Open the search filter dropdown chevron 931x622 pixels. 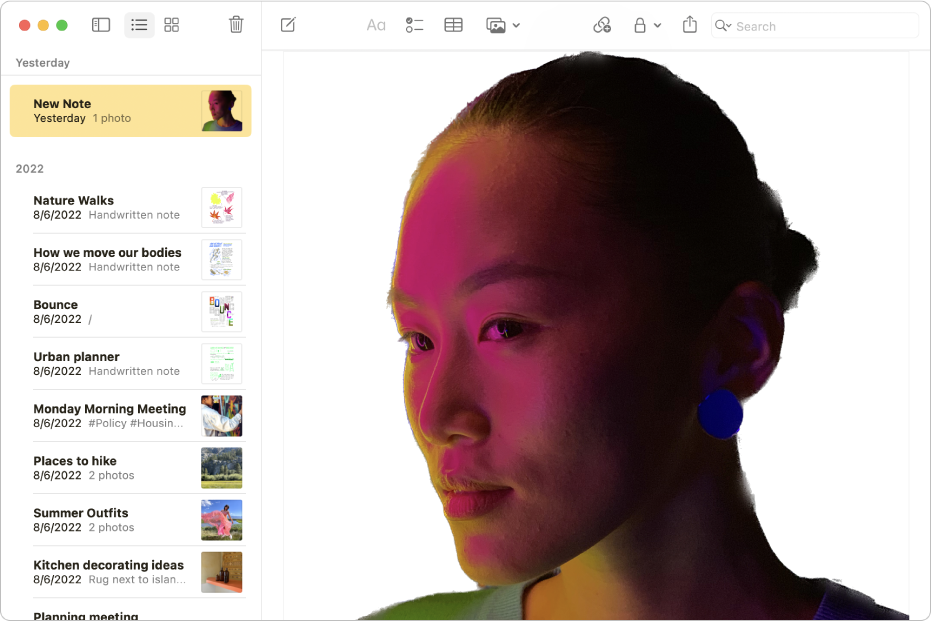(727, 26)
